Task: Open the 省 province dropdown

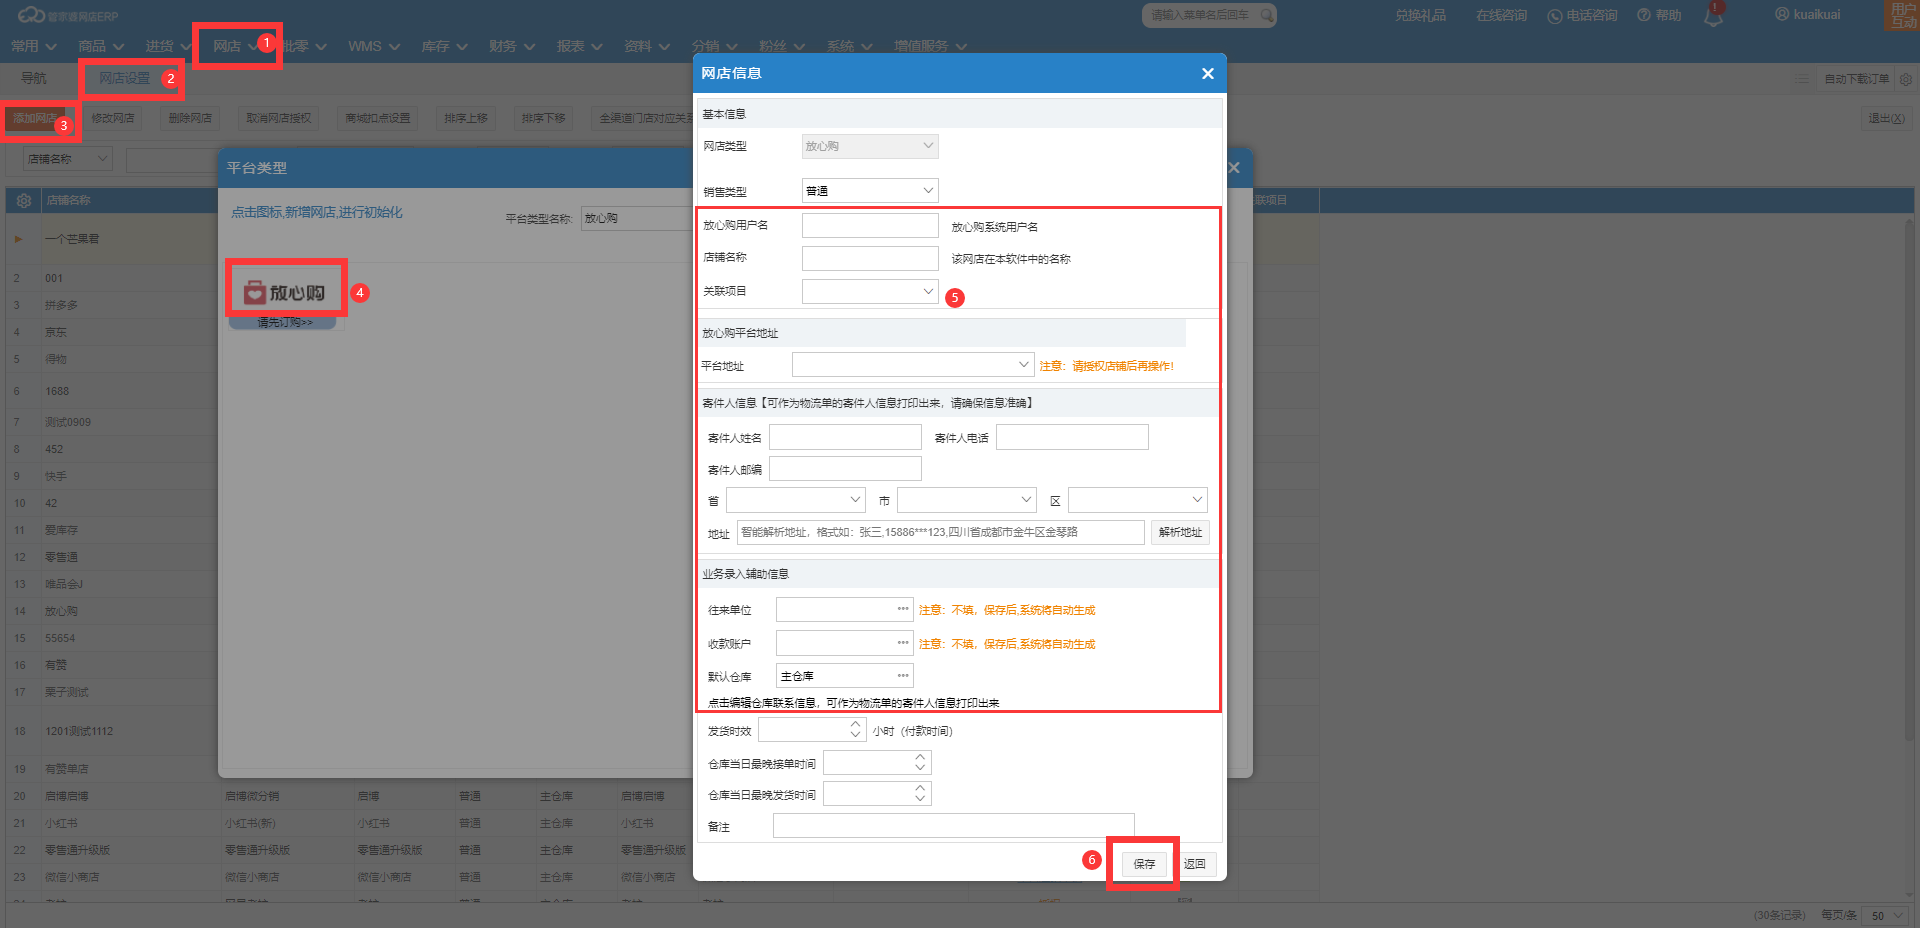Action: pyautogui.click(x=795, y=499)
